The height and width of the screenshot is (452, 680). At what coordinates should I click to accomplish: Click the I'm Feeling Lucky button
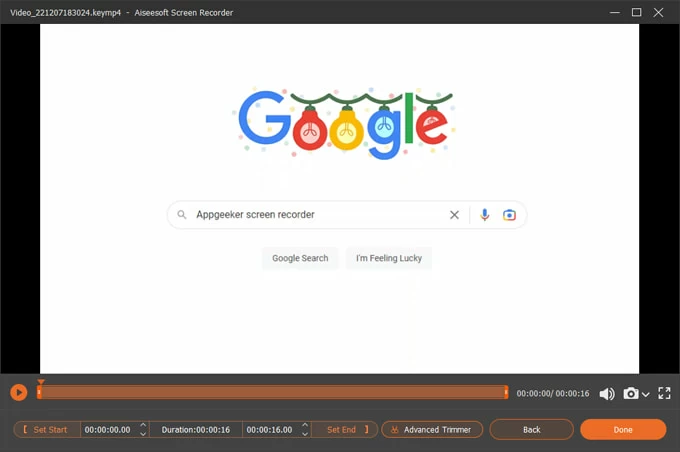click(389, 258)
